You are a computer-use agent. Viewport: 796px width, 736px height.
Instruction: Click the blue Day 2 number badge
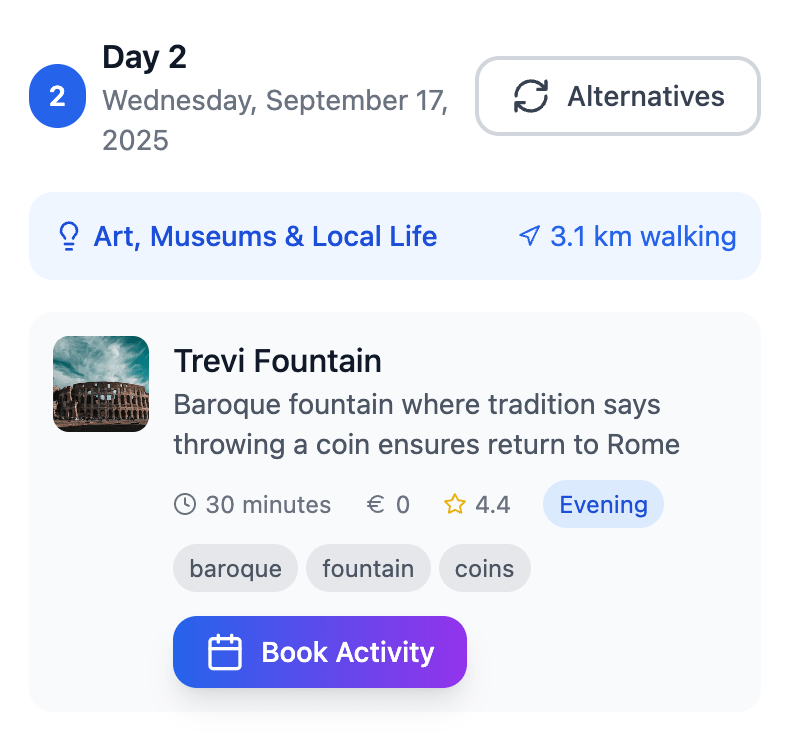[57, 97]
